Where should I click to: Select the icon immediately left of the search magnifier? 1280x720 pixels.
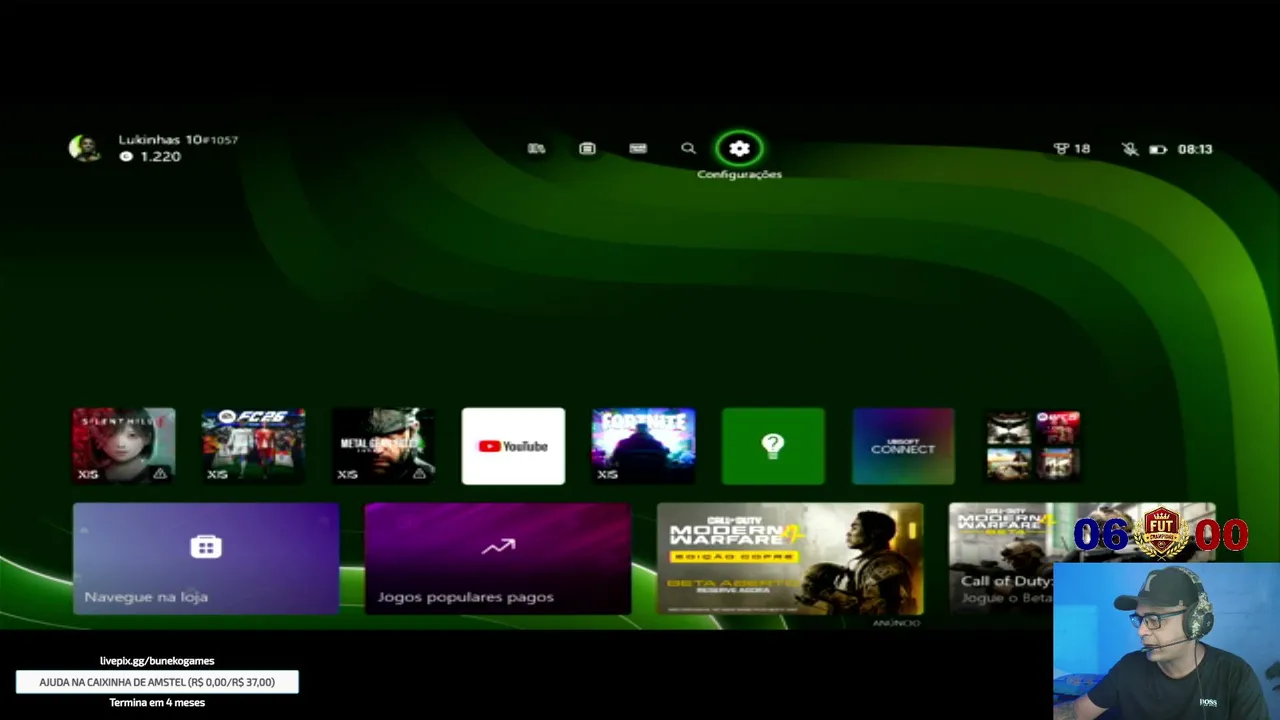click(x=638, y=148)
